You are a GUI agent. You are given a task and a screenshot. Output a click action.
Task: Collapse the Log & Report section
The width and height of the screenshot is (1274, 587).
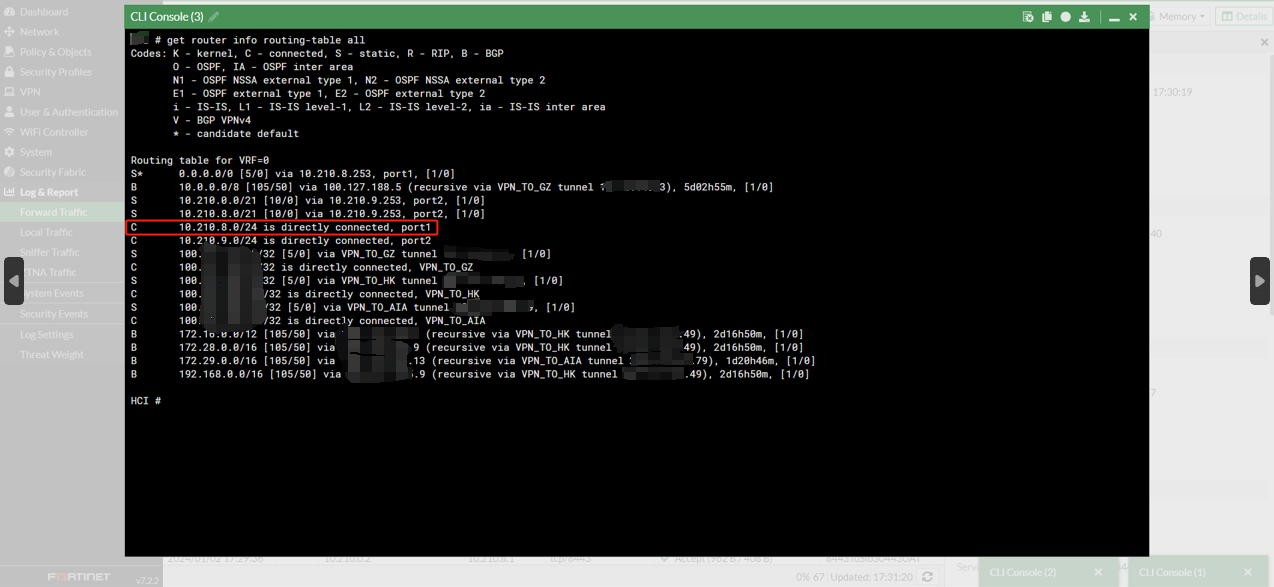pos(48,192)
